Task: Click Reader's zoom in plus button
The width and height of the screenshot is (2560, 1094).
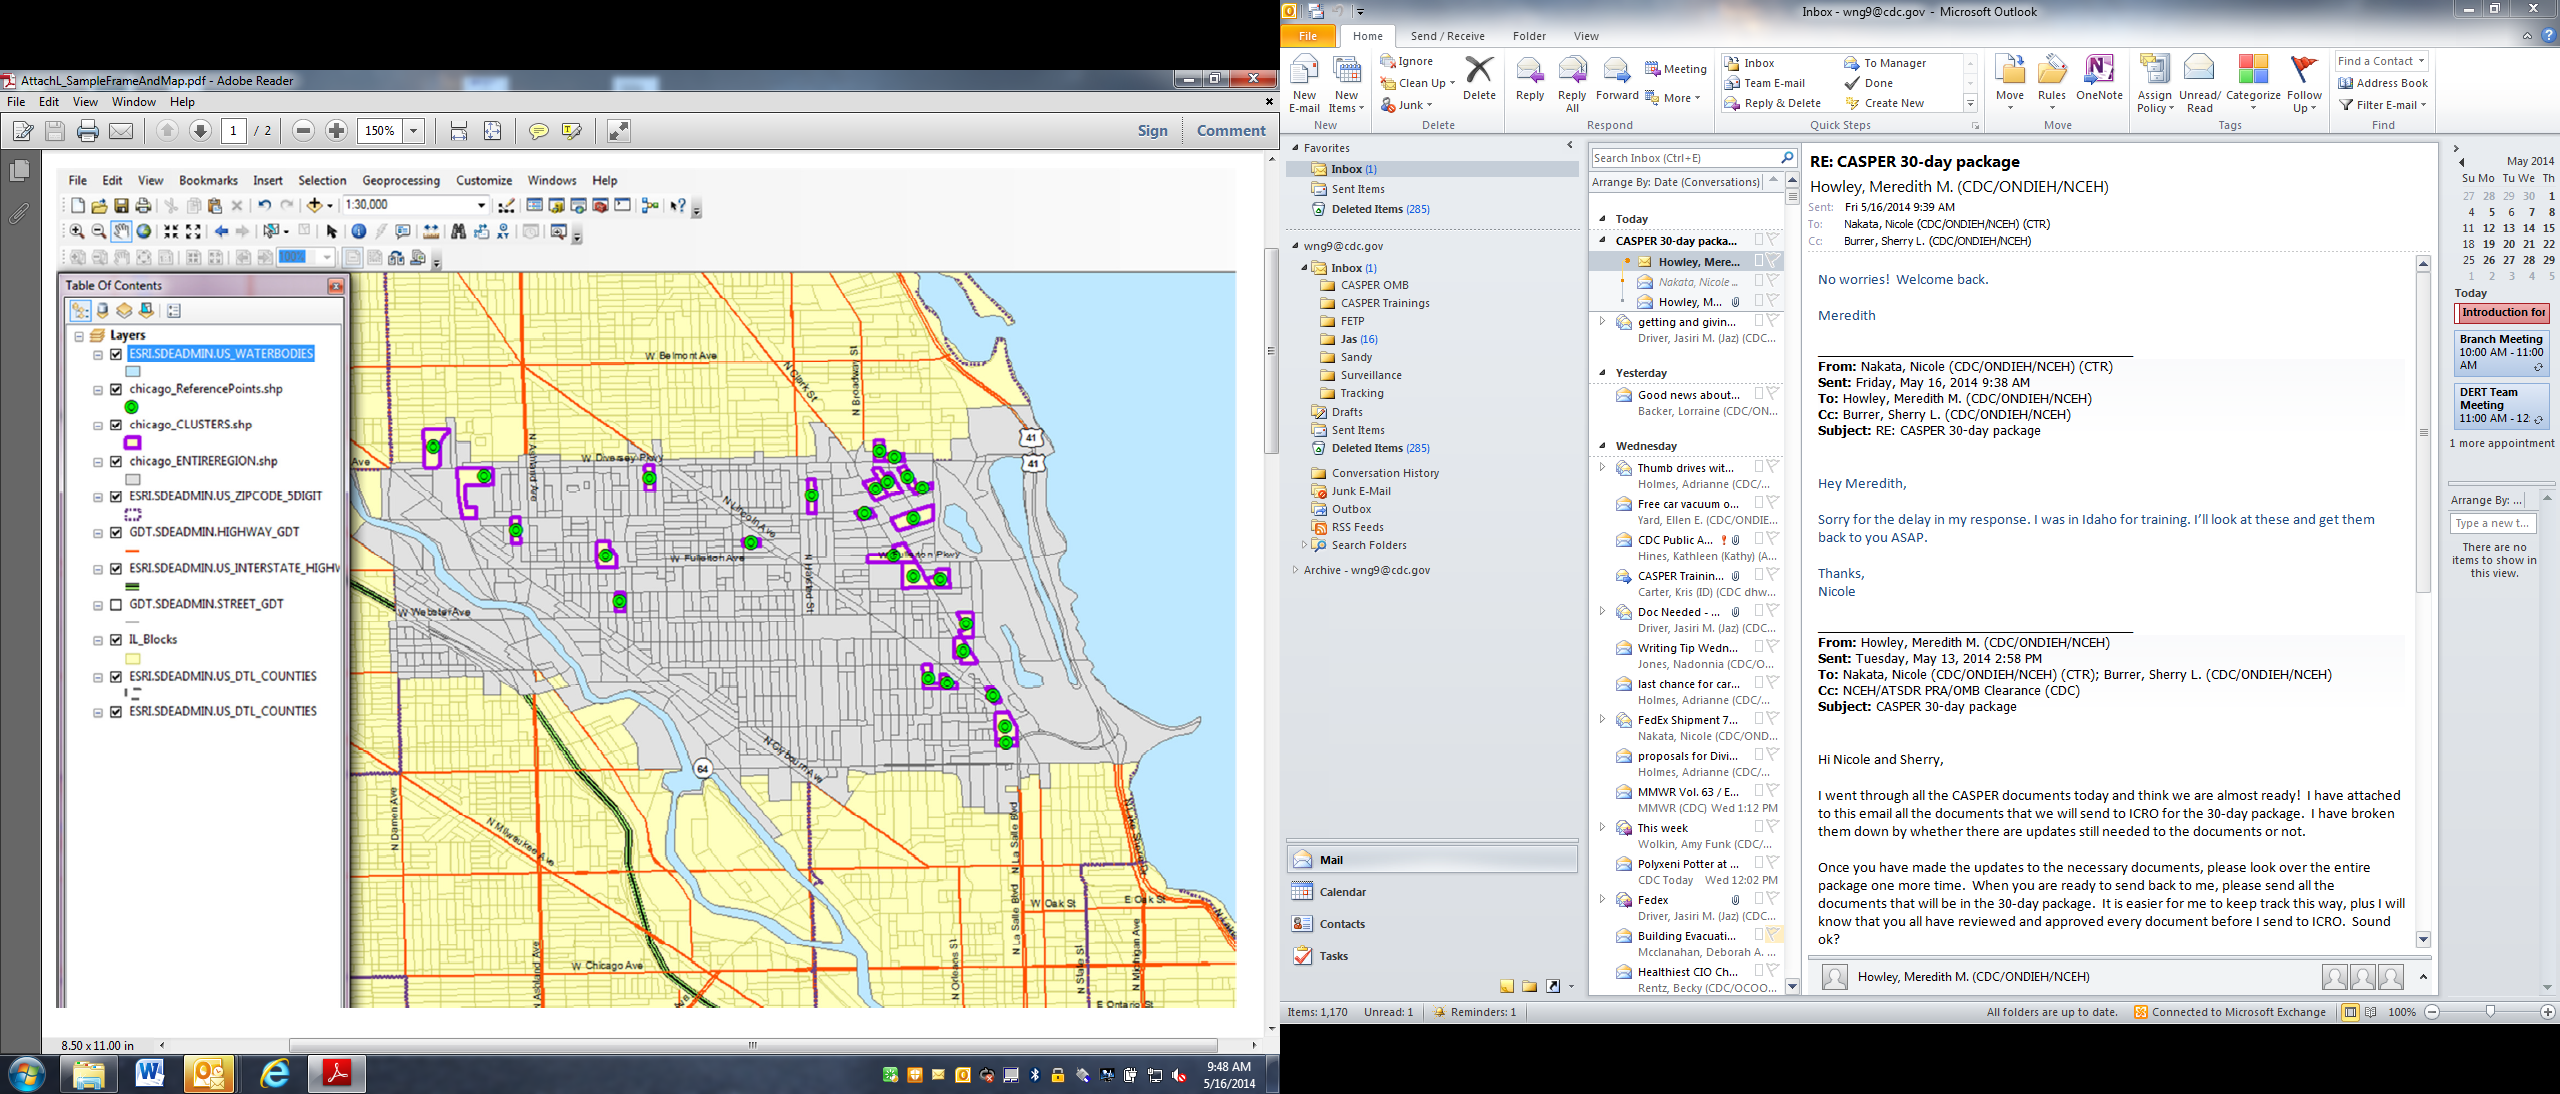Action: click(337, 131)
